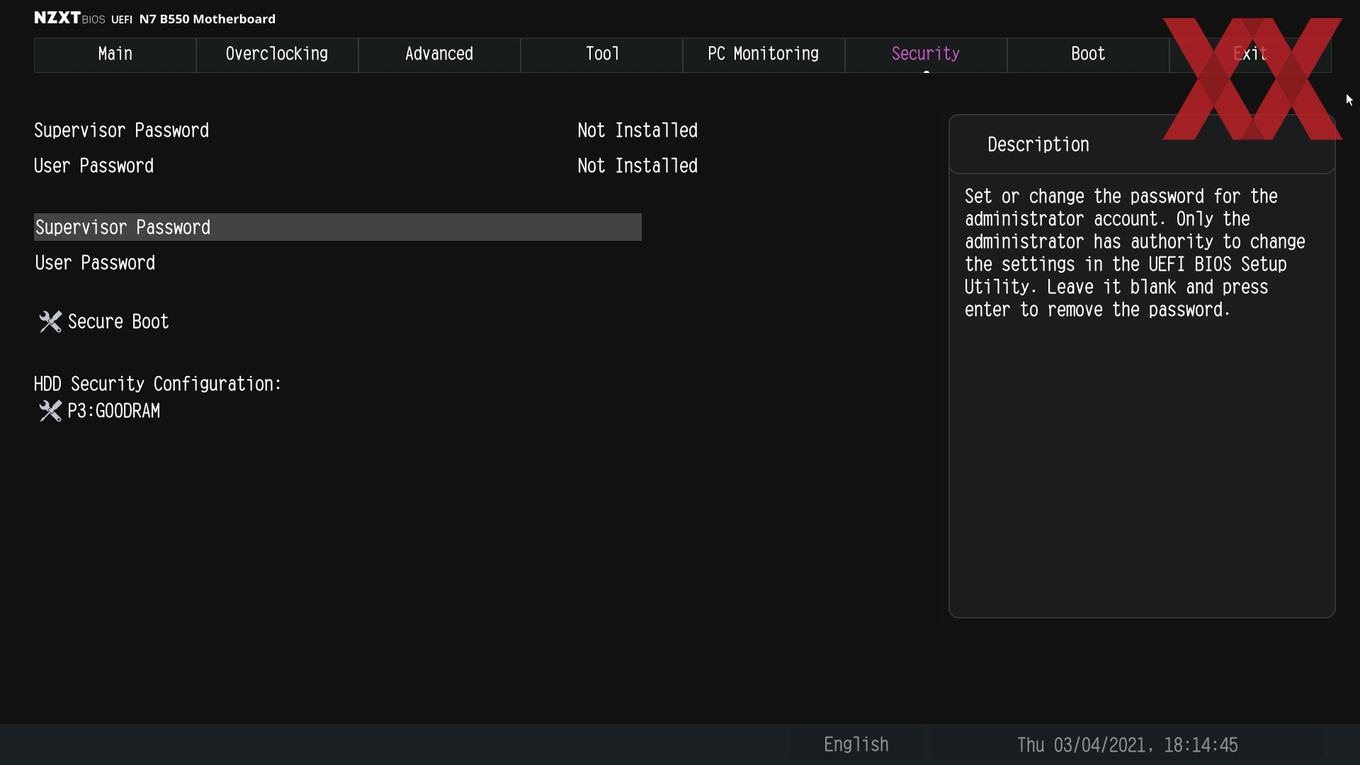
Task: Open the Secure Boot submenu
Action: (118, 322)
